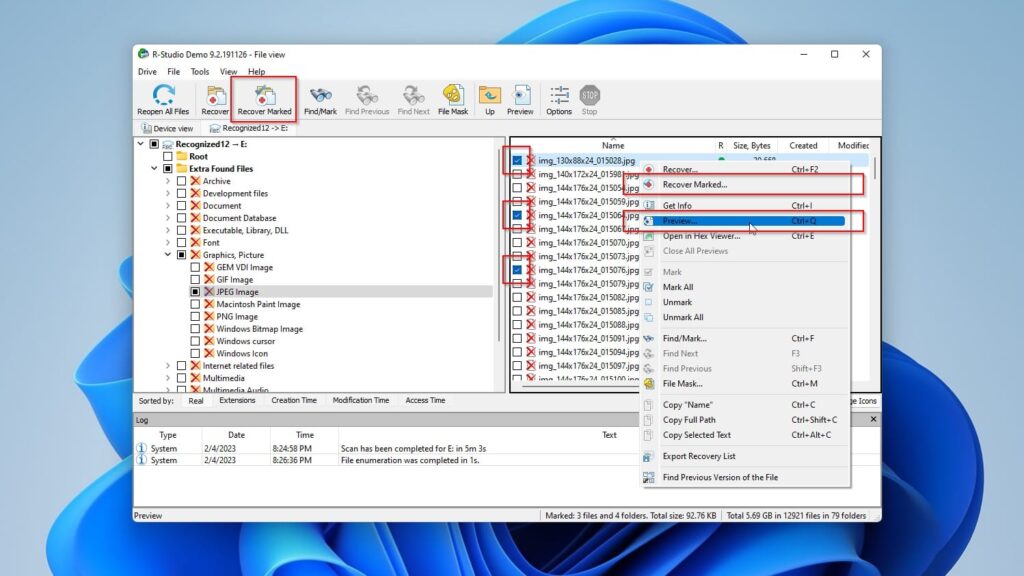Click the Name column header

613,146
